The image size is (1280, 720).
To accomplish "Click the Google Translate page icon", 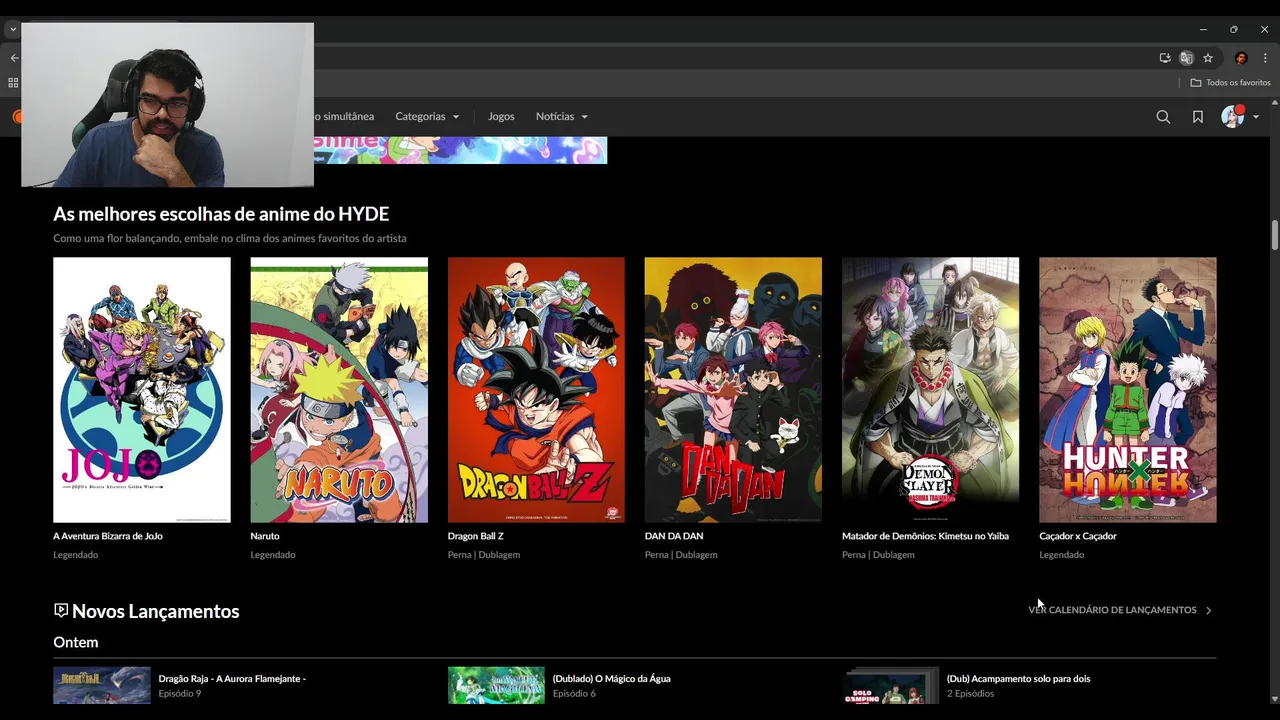I will (1187, 58).
